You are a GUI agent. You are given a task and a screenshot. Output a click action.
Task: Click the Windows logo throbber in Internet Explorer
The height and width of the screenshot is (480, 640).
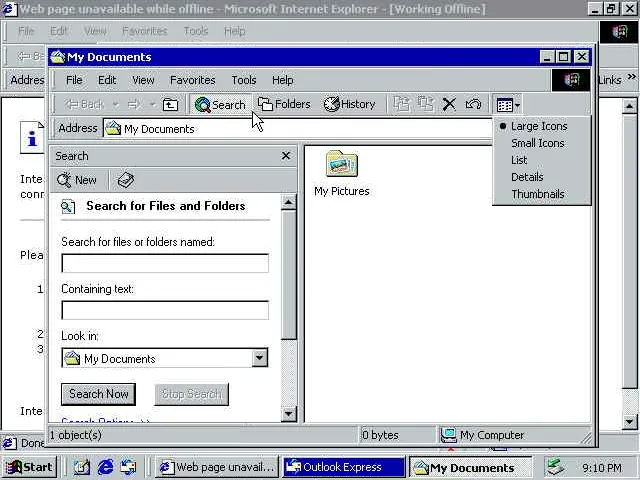[x=619, y=31]
